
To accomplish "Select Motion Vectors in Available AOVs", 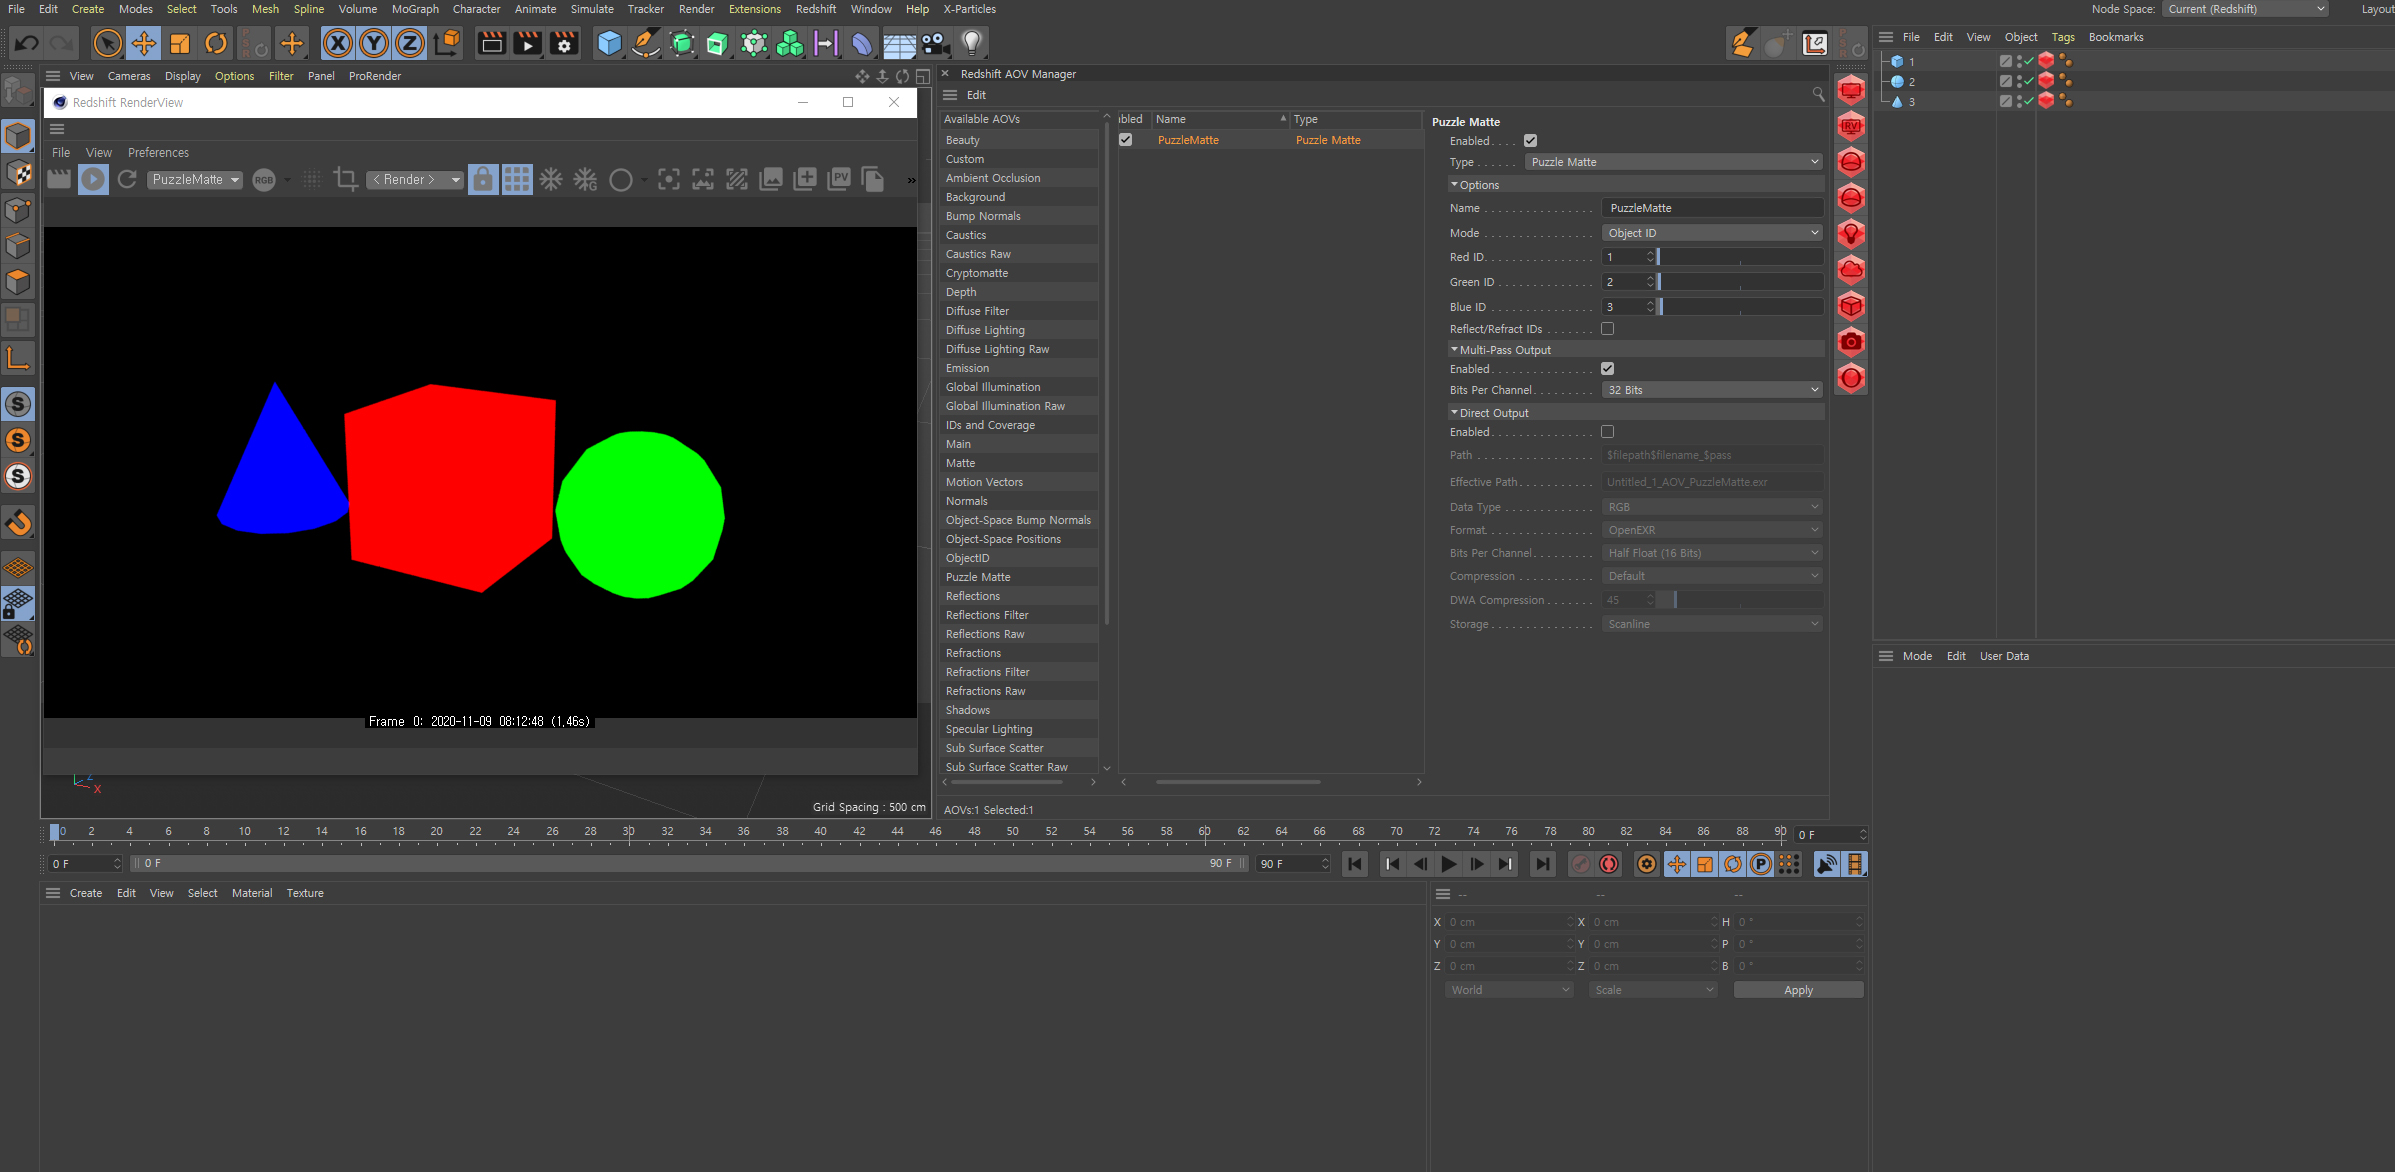I will click(1019, 482).
